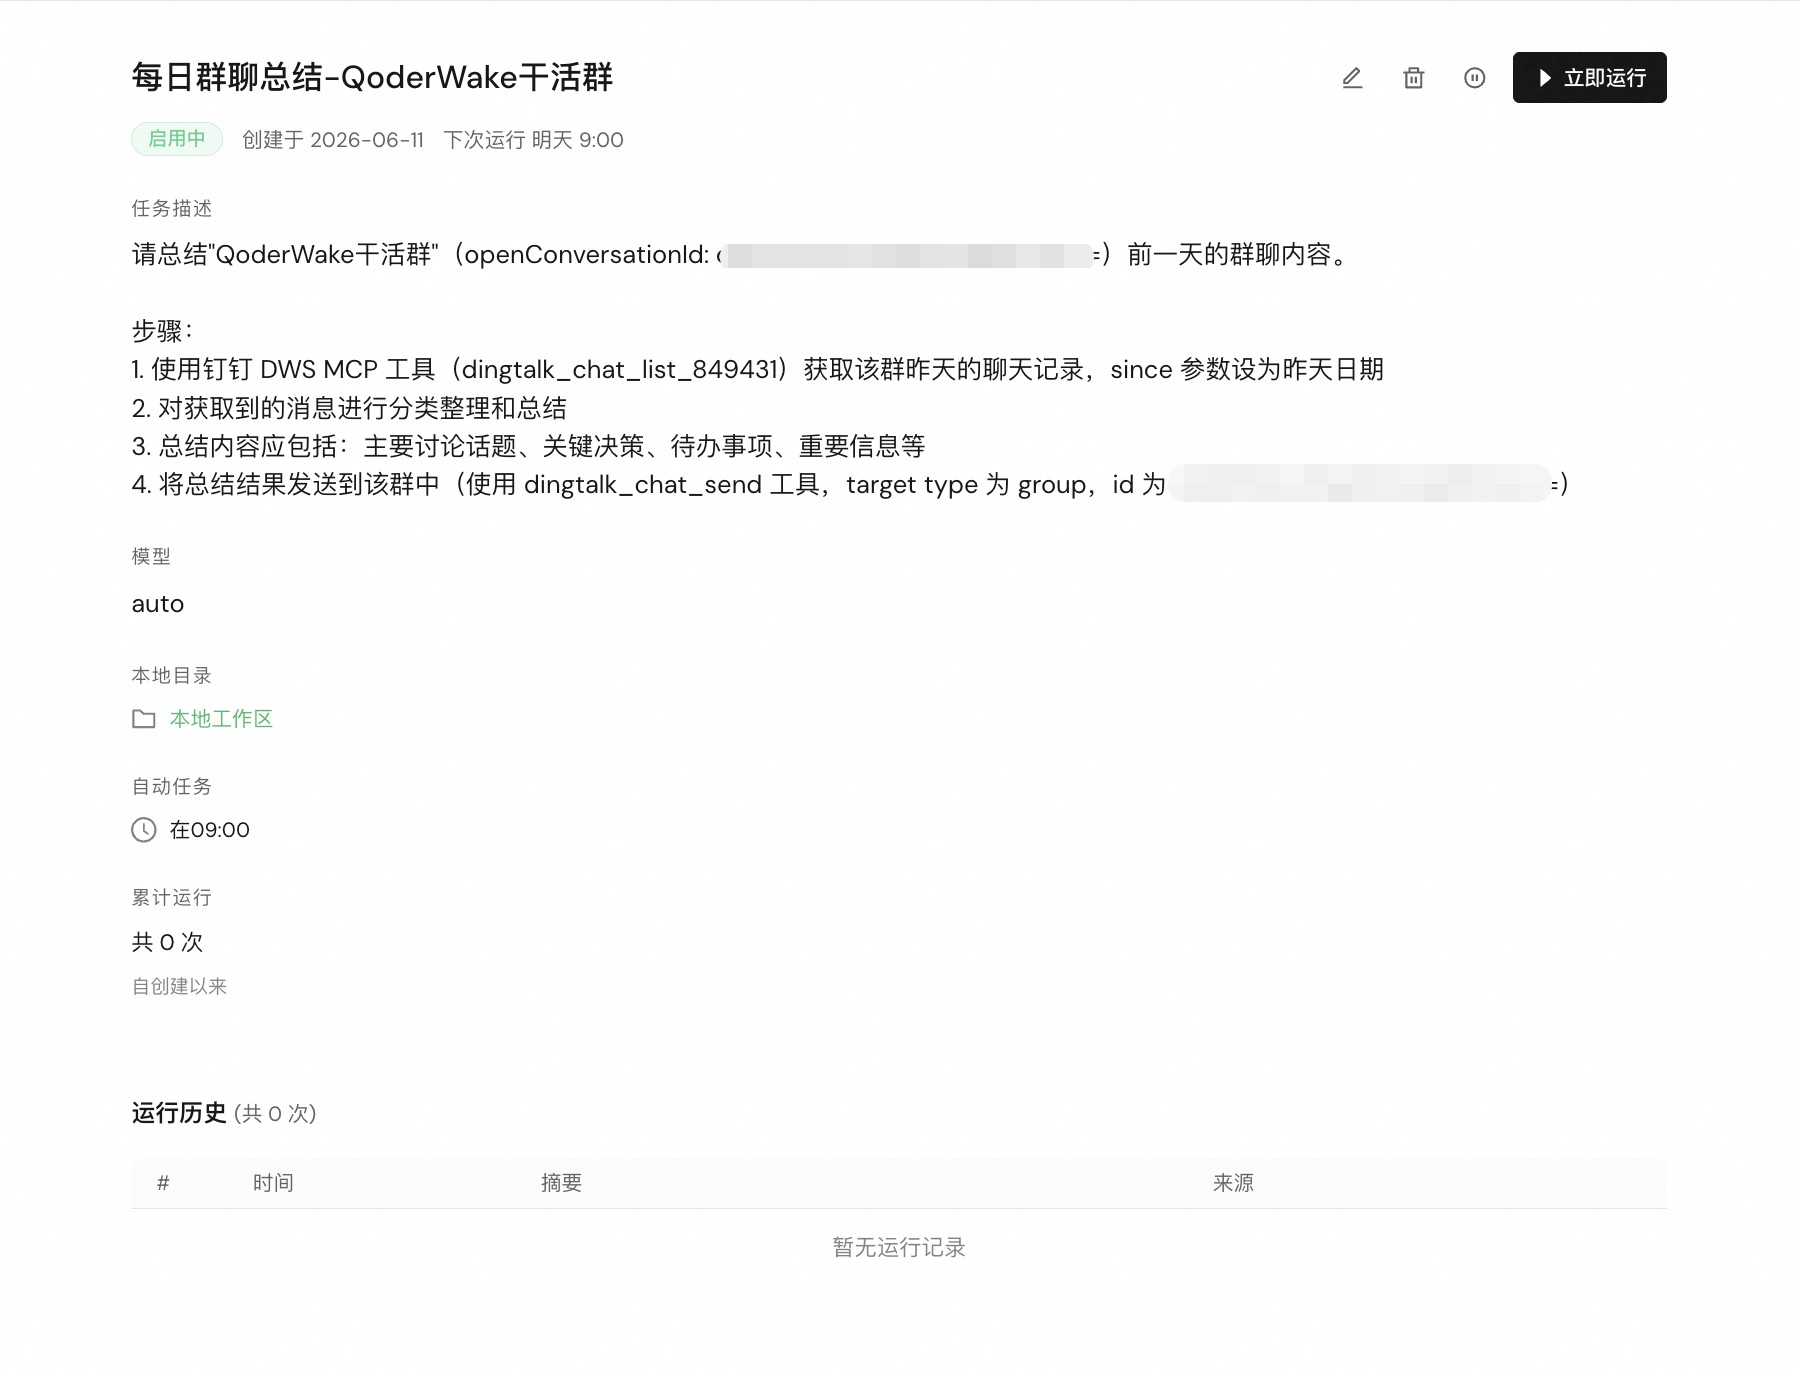The image size is (1800, 1374).
Task: Click the step line mentioning dingtalk_chat_send
Action: coord(850,485)
